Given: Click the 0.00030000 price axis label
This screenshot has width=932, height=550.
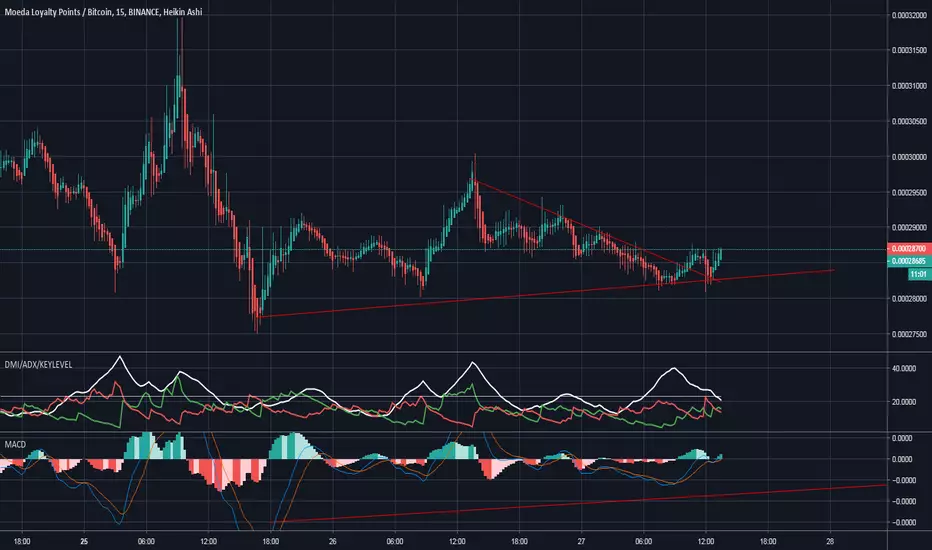Looking at the screenshot, I should (x=909, y=157).
